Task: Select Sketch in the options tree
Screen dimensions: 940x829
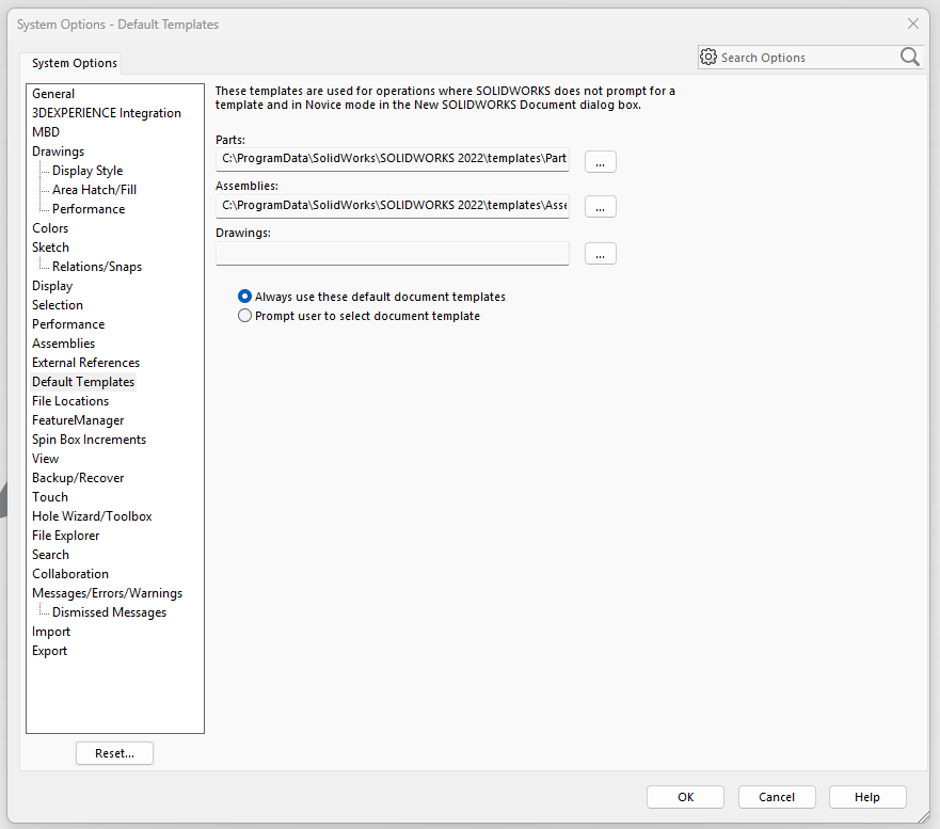Action: click(x=50, y=247)
